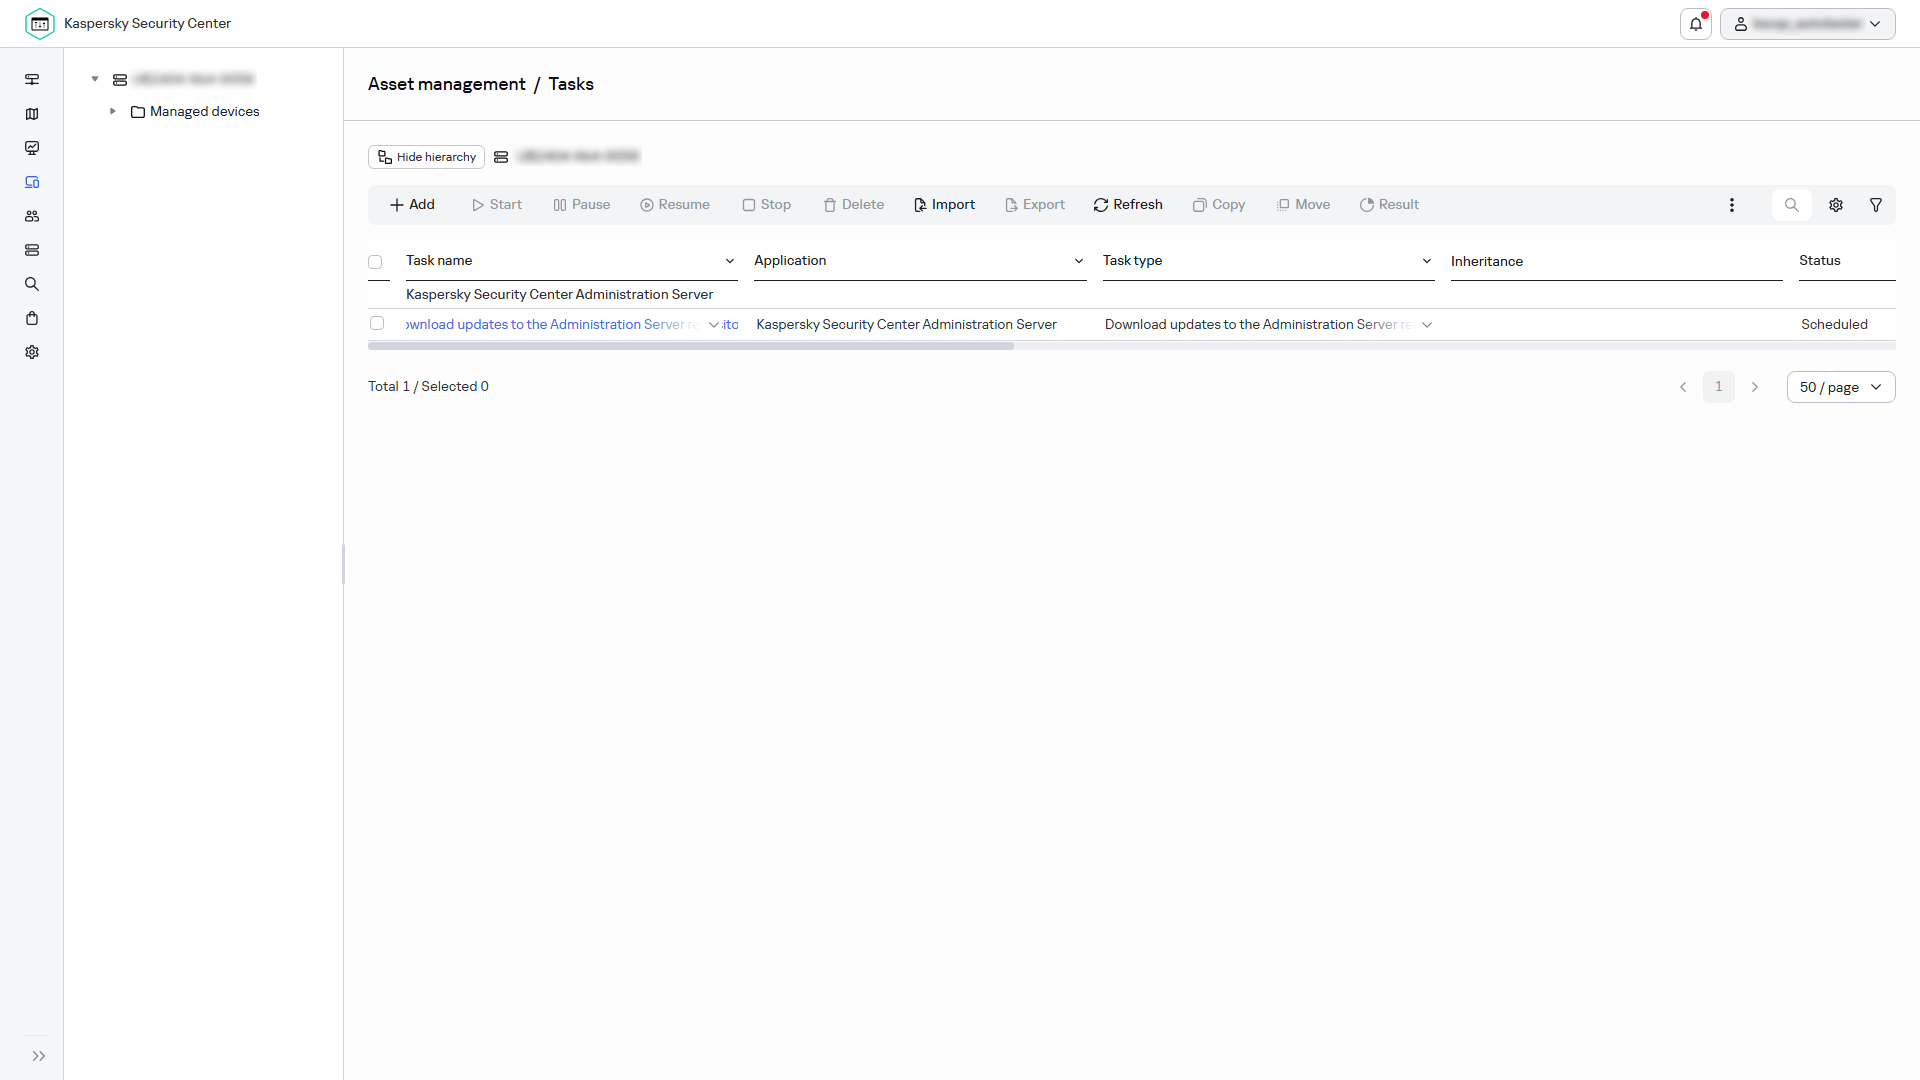This screenshot has width=1920, height=1080.
Task: Tick the Download updates task row checkbox
Action: pyautogui.click(x=377, y=323)
